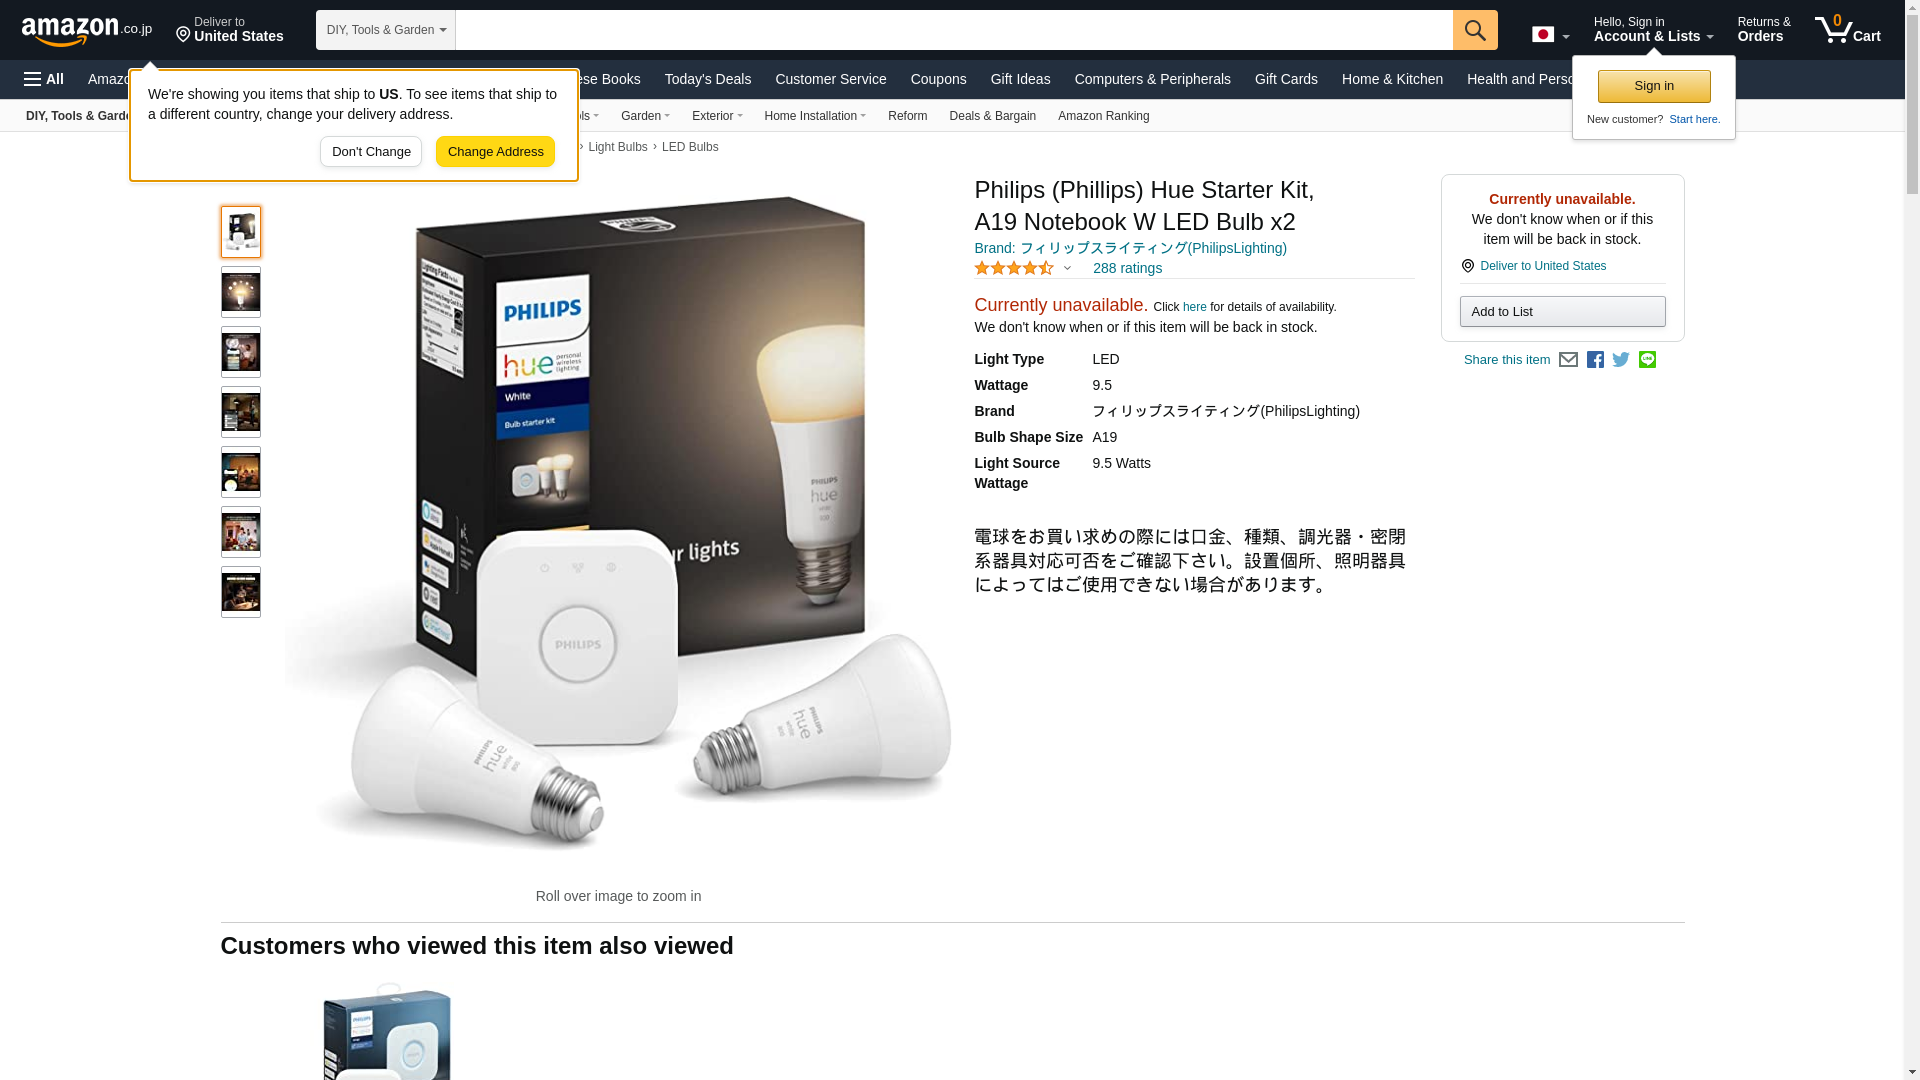
Task: Share this item on LINE
Action: point(1647,360)
